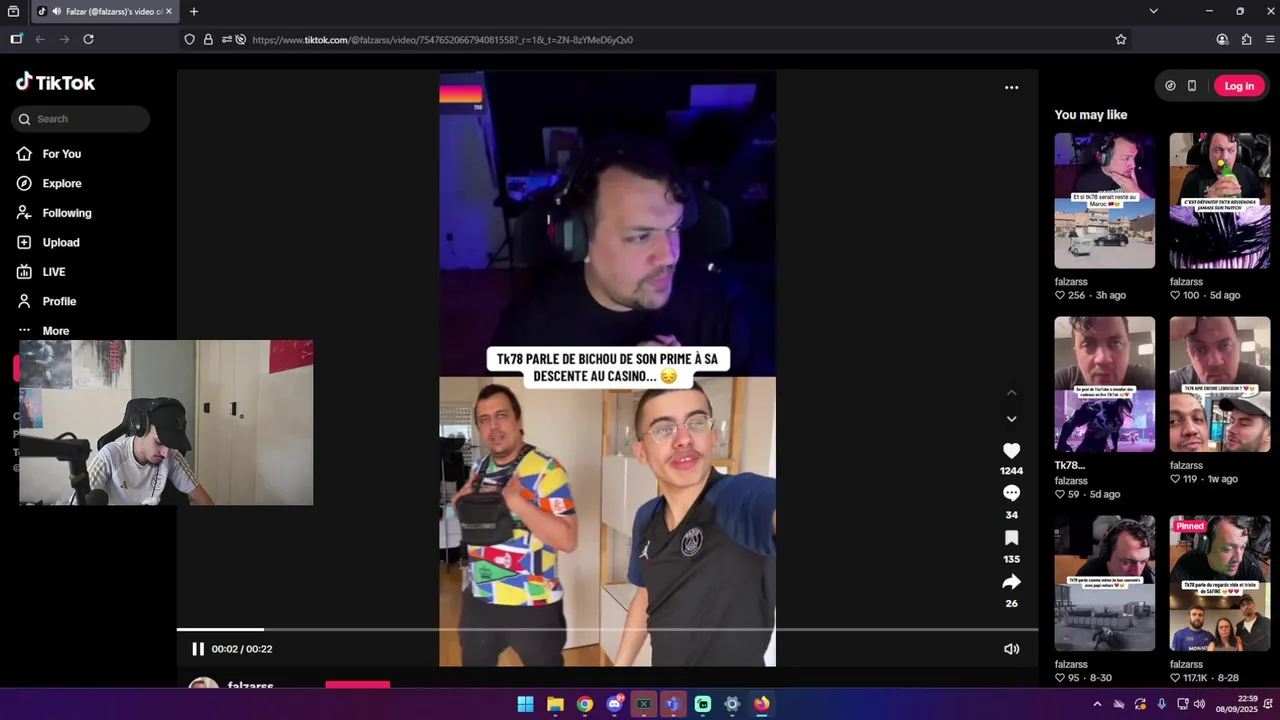
Task: Open the tracking protection shield icon
Action: 189,40
